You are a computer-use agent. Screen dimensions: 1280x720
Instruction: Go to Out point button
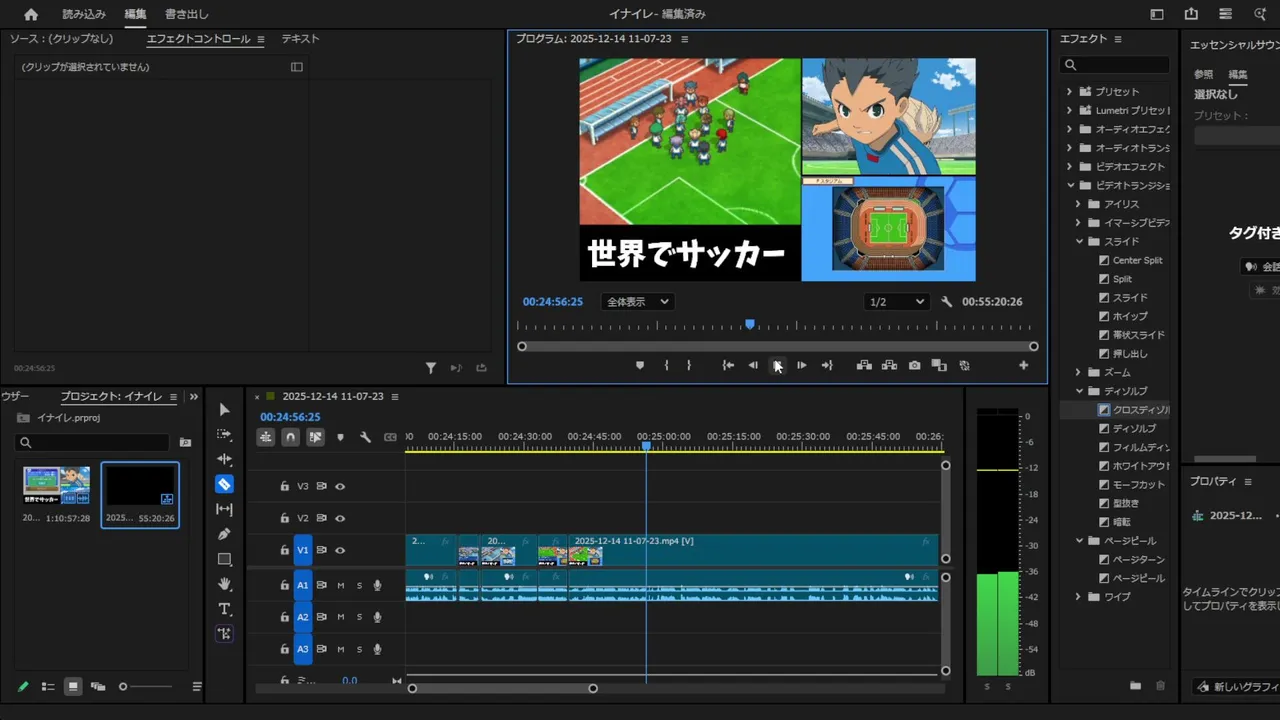coord(827,366)
